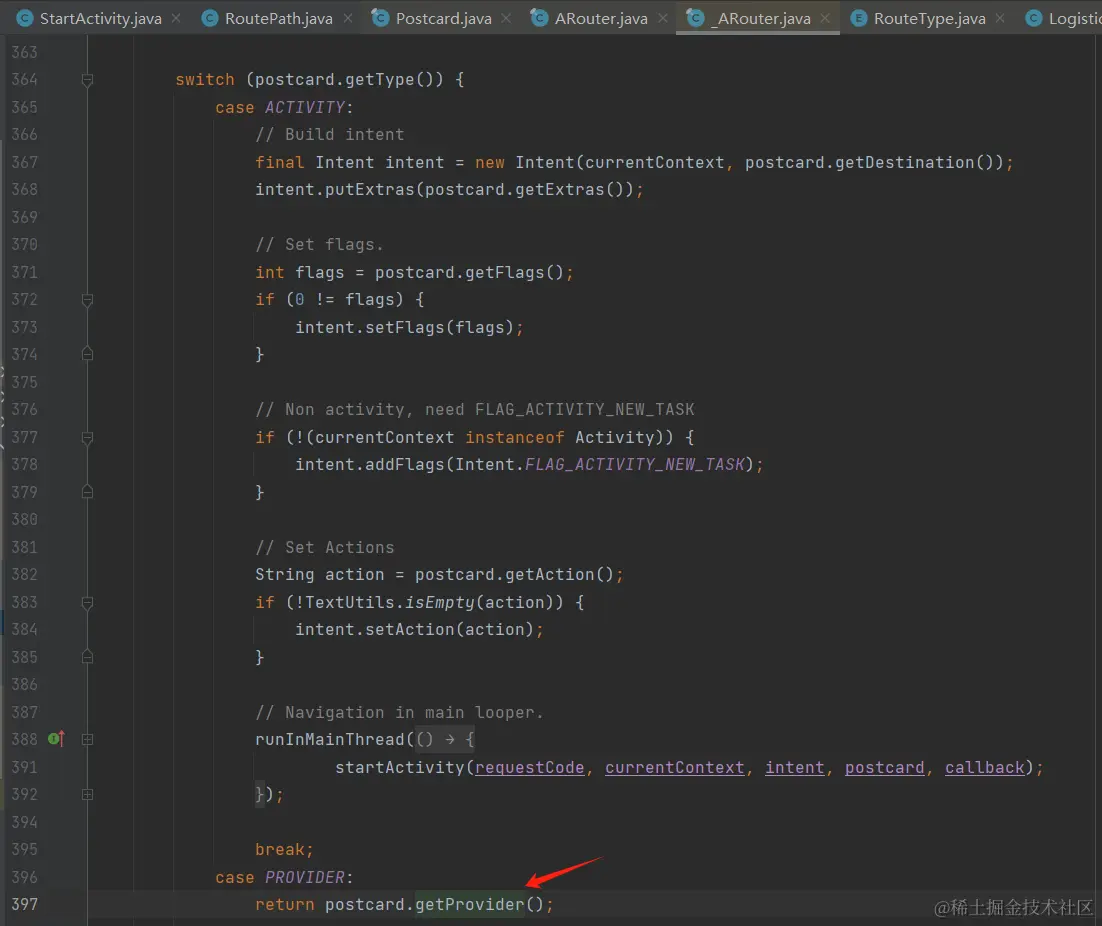Click the _ARouter.java class icon
The image size is (1102, 926).
click(x=695, y=18)
